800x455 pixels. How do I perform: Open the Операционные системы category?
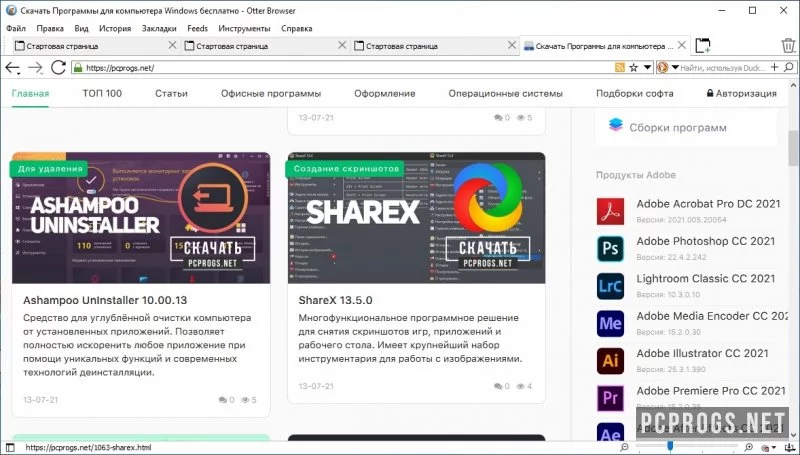pos(506,93)
